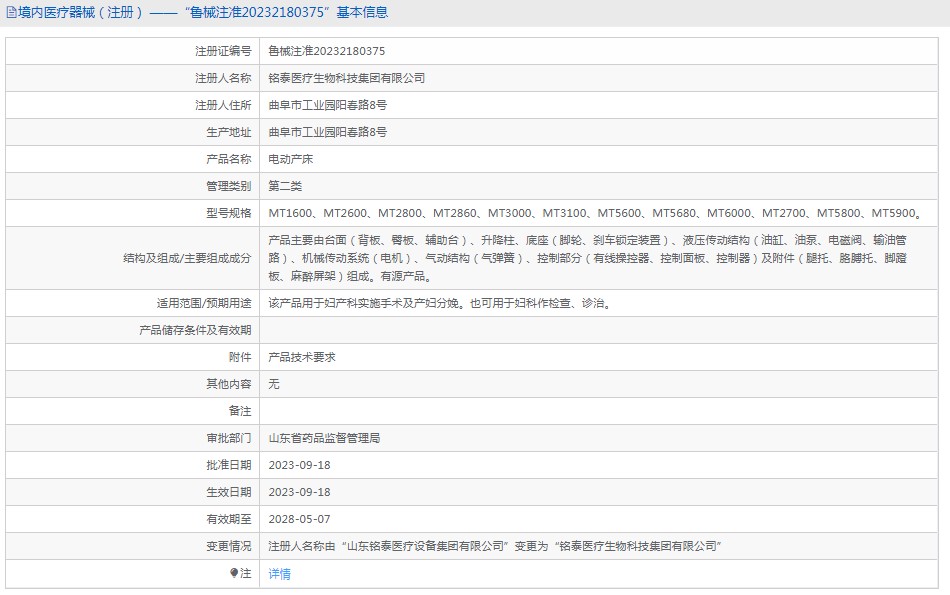Click the 变更情况 row label
The image size is (950, 595).
[x=228, y=546]
